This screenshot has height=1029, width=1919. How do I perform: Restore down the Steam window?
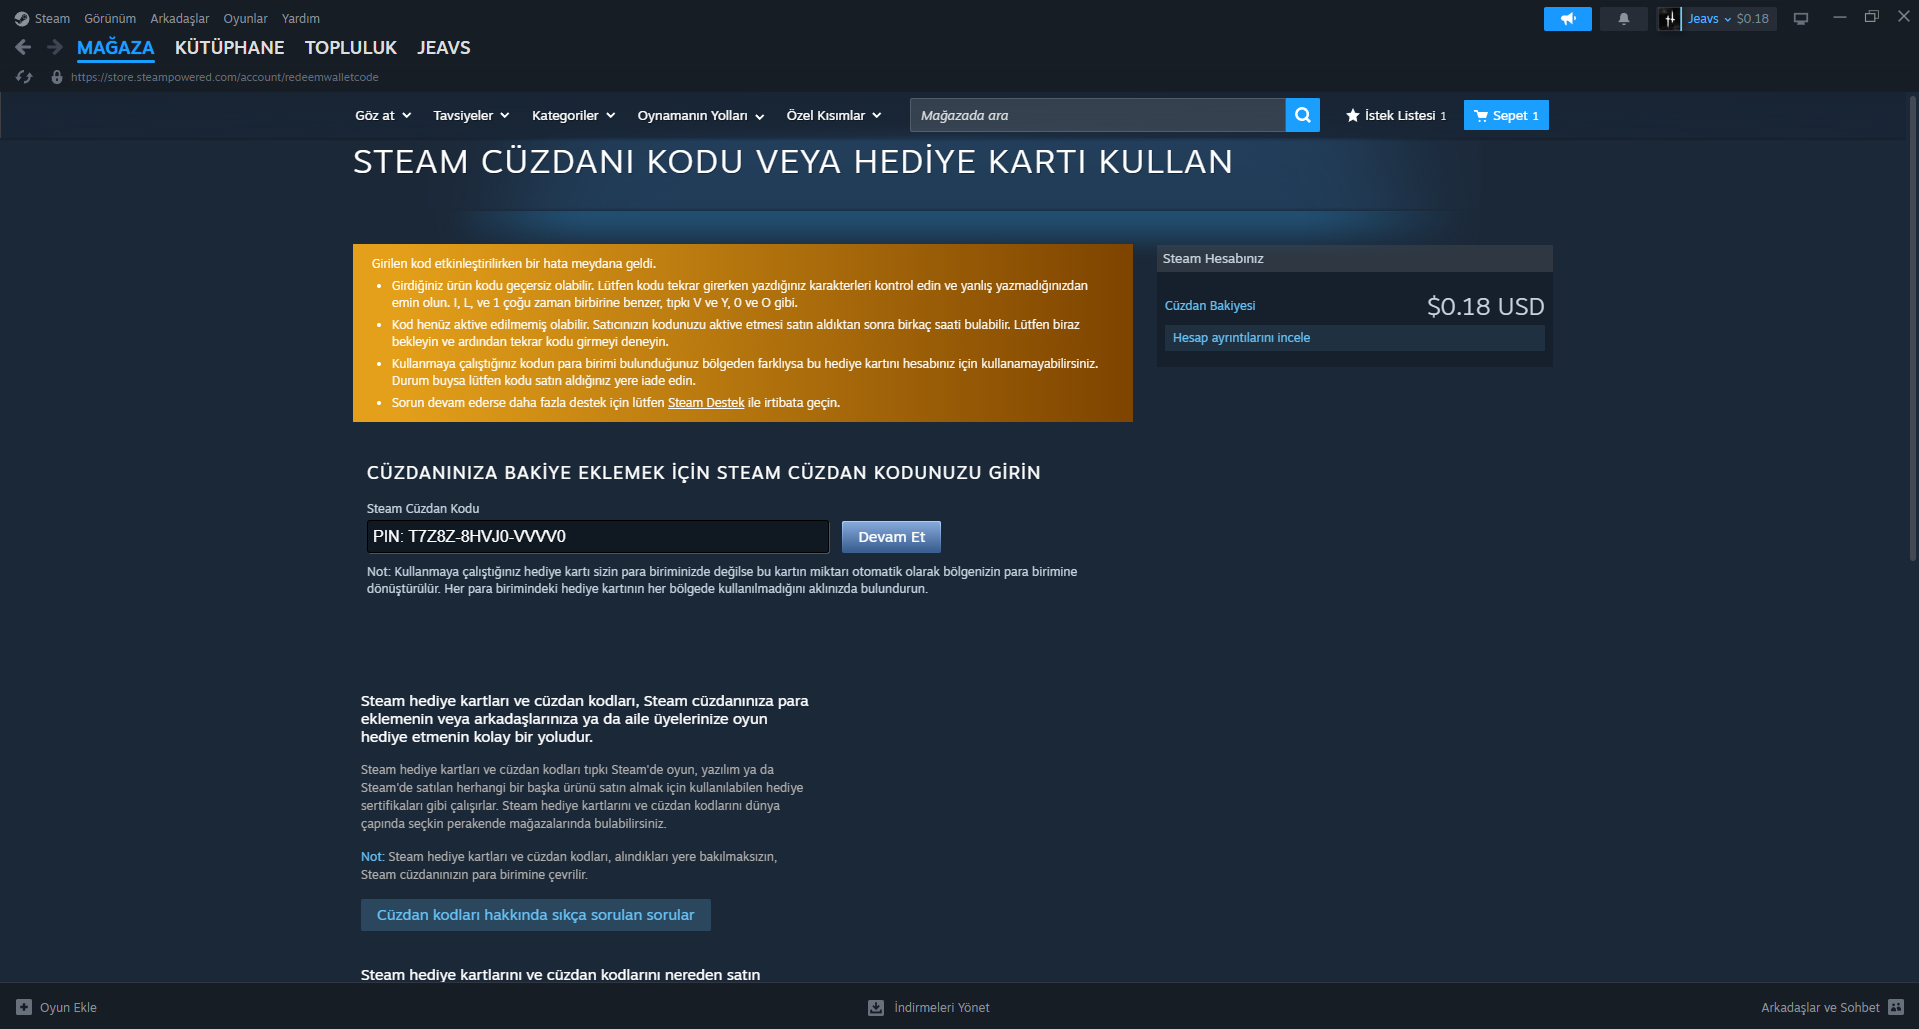pos(1872,17)
